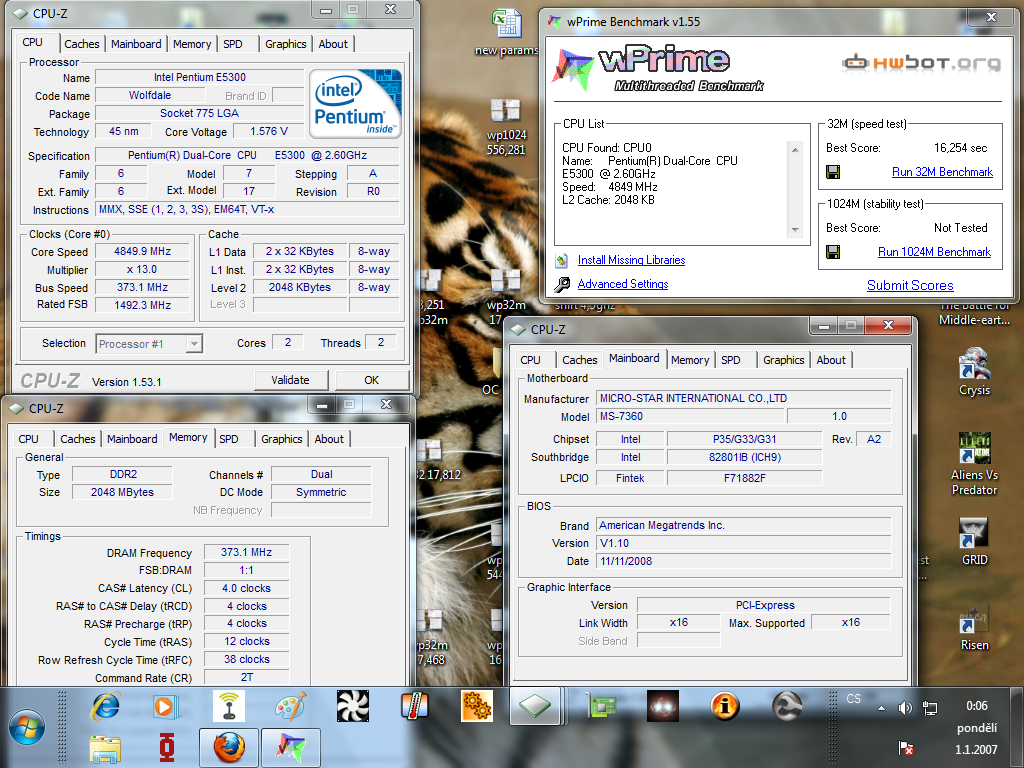
Task: Click the Intel Pentium inside logo
Action: pyautogui.click(x=355, y=103)
